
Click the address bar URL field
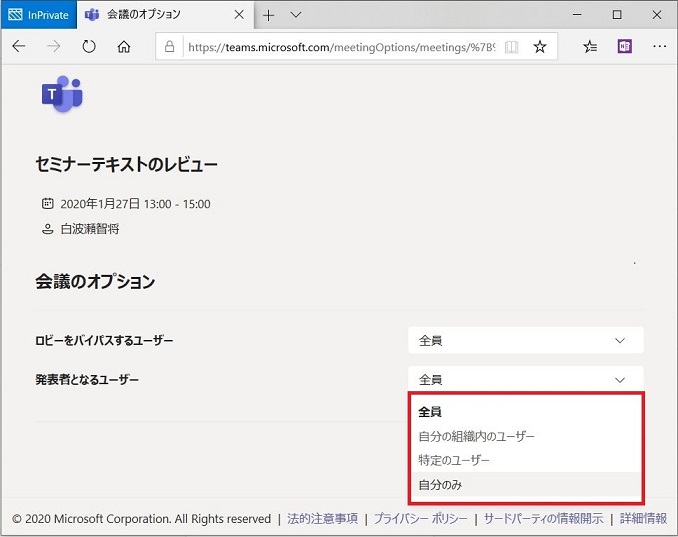click(340, 47)
